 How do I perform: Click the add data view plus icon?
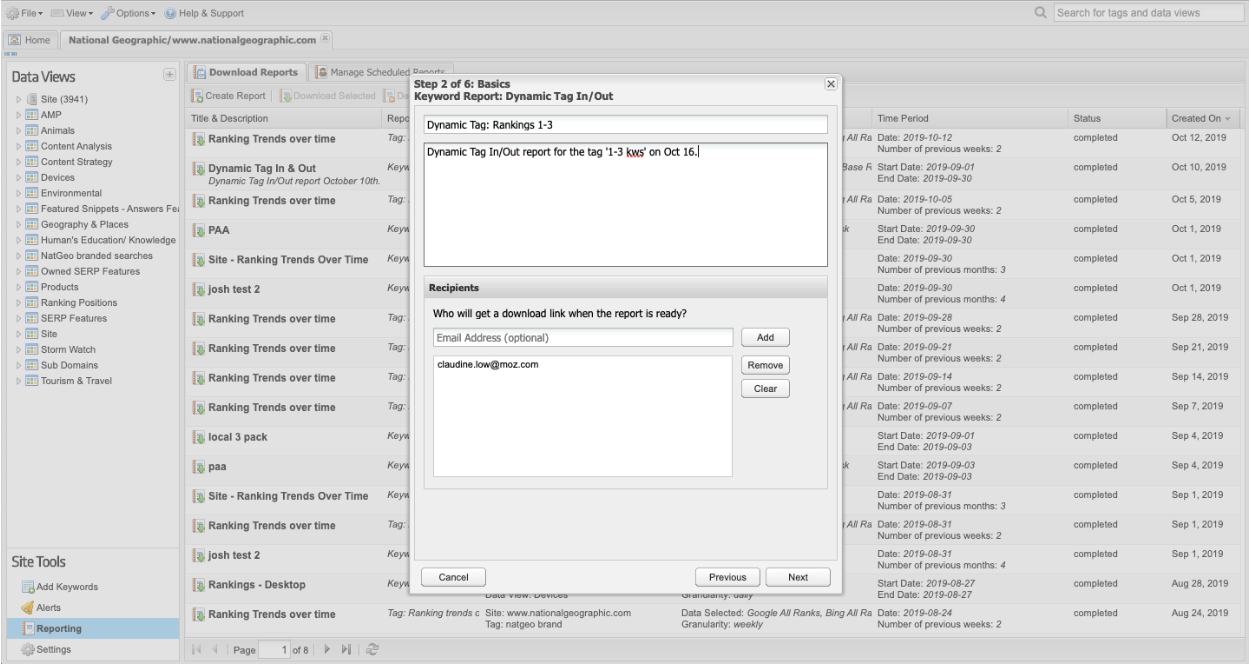[169, 76]
